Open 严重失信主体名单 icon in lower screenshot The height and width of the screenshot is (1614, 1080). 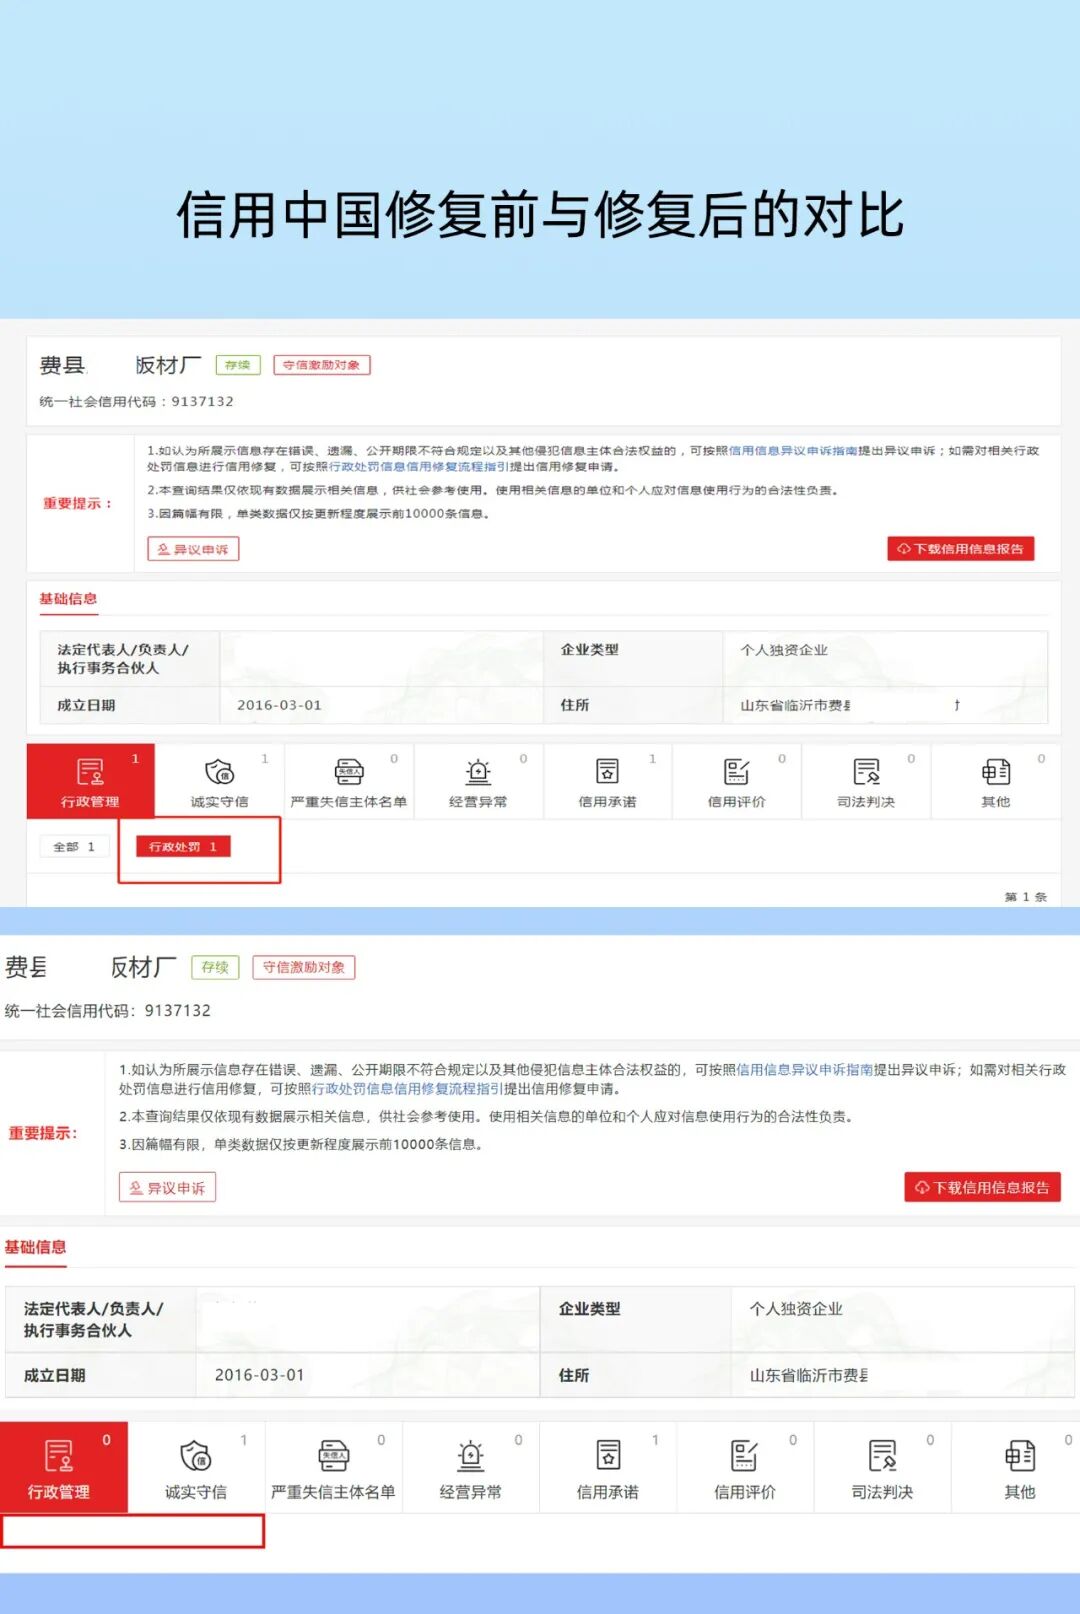pyautogui.click(x=333, y=1456)
